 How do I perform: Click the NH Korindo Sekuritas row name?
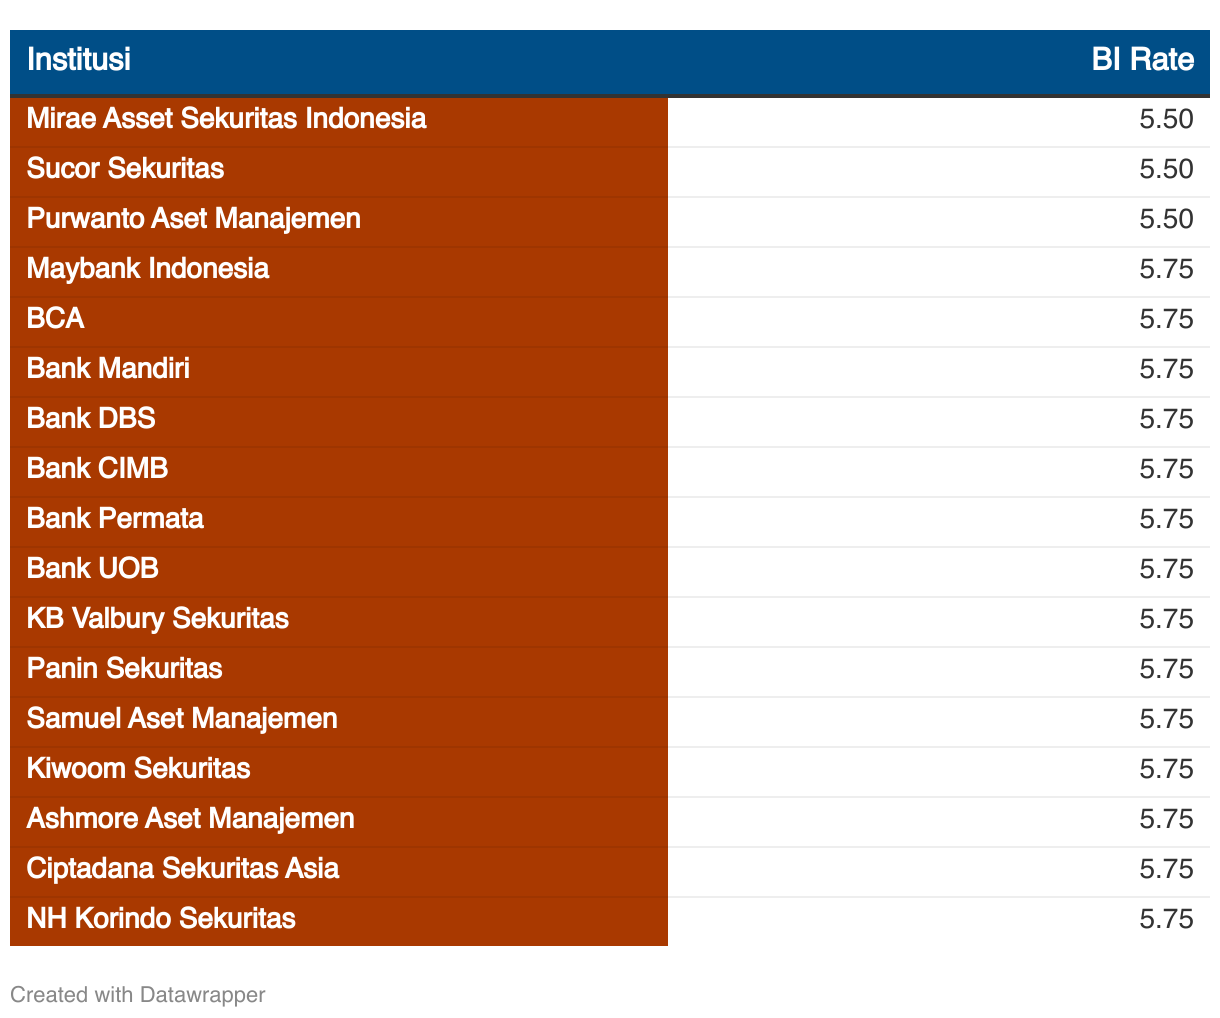coord(161,919)
